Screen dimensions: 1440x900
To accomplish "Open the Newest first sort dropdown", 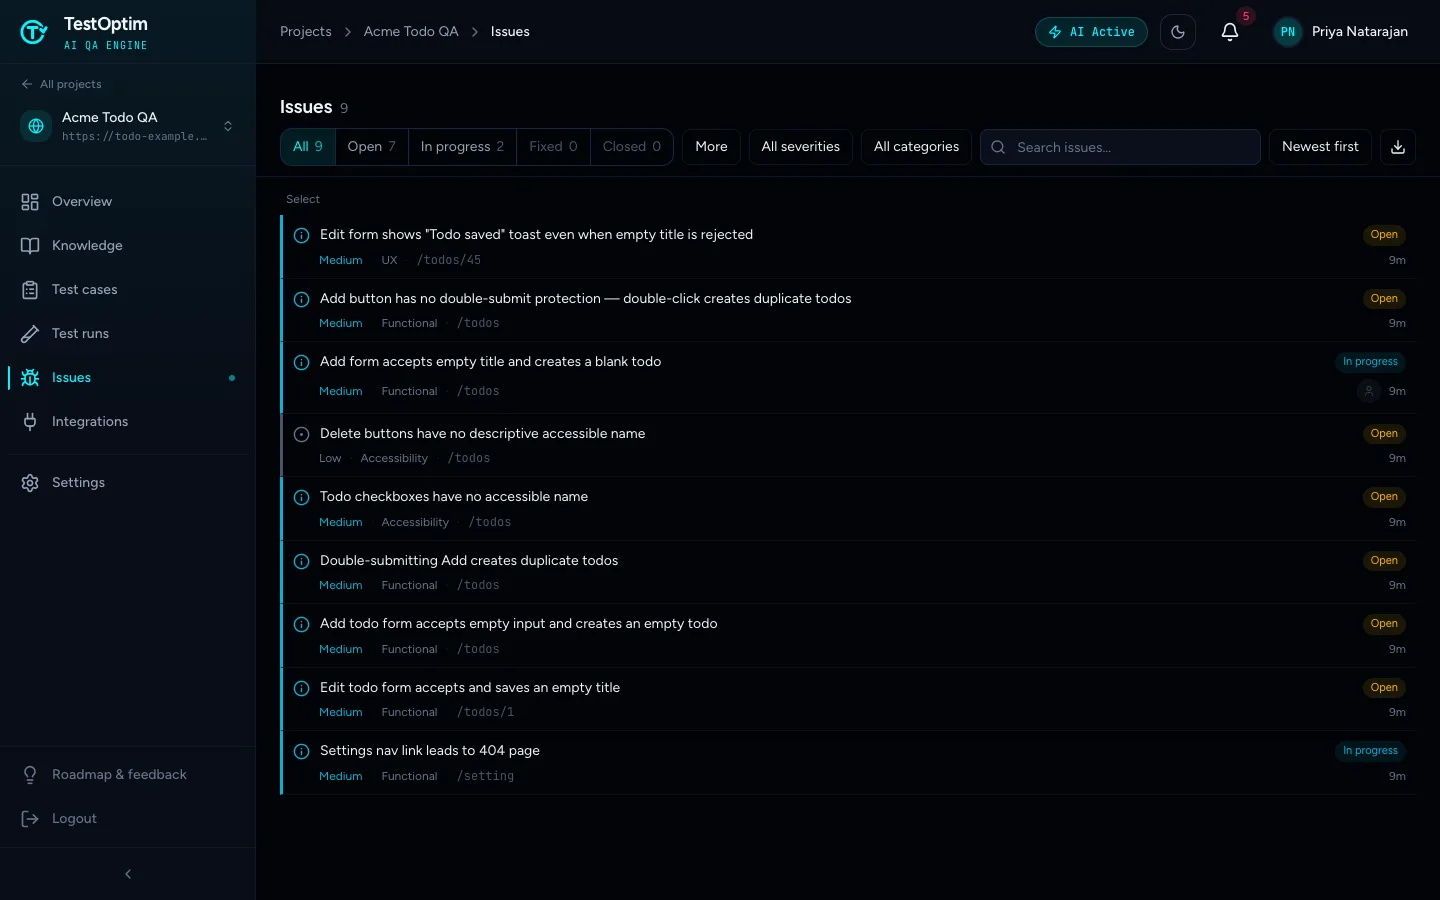I will [1320, 146].
